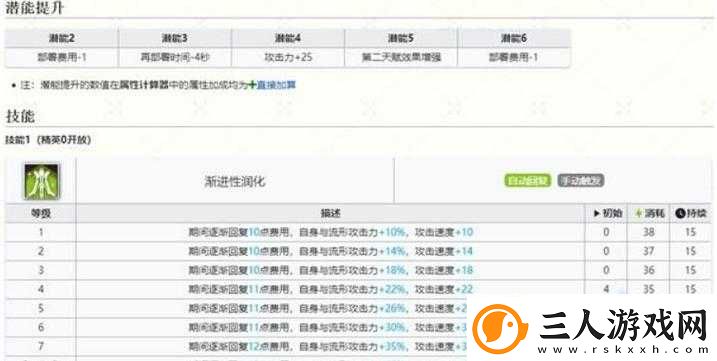This screenshot has width=717, height=361.
Task: Click the description with 攻击力+10%
Action: 331,232
